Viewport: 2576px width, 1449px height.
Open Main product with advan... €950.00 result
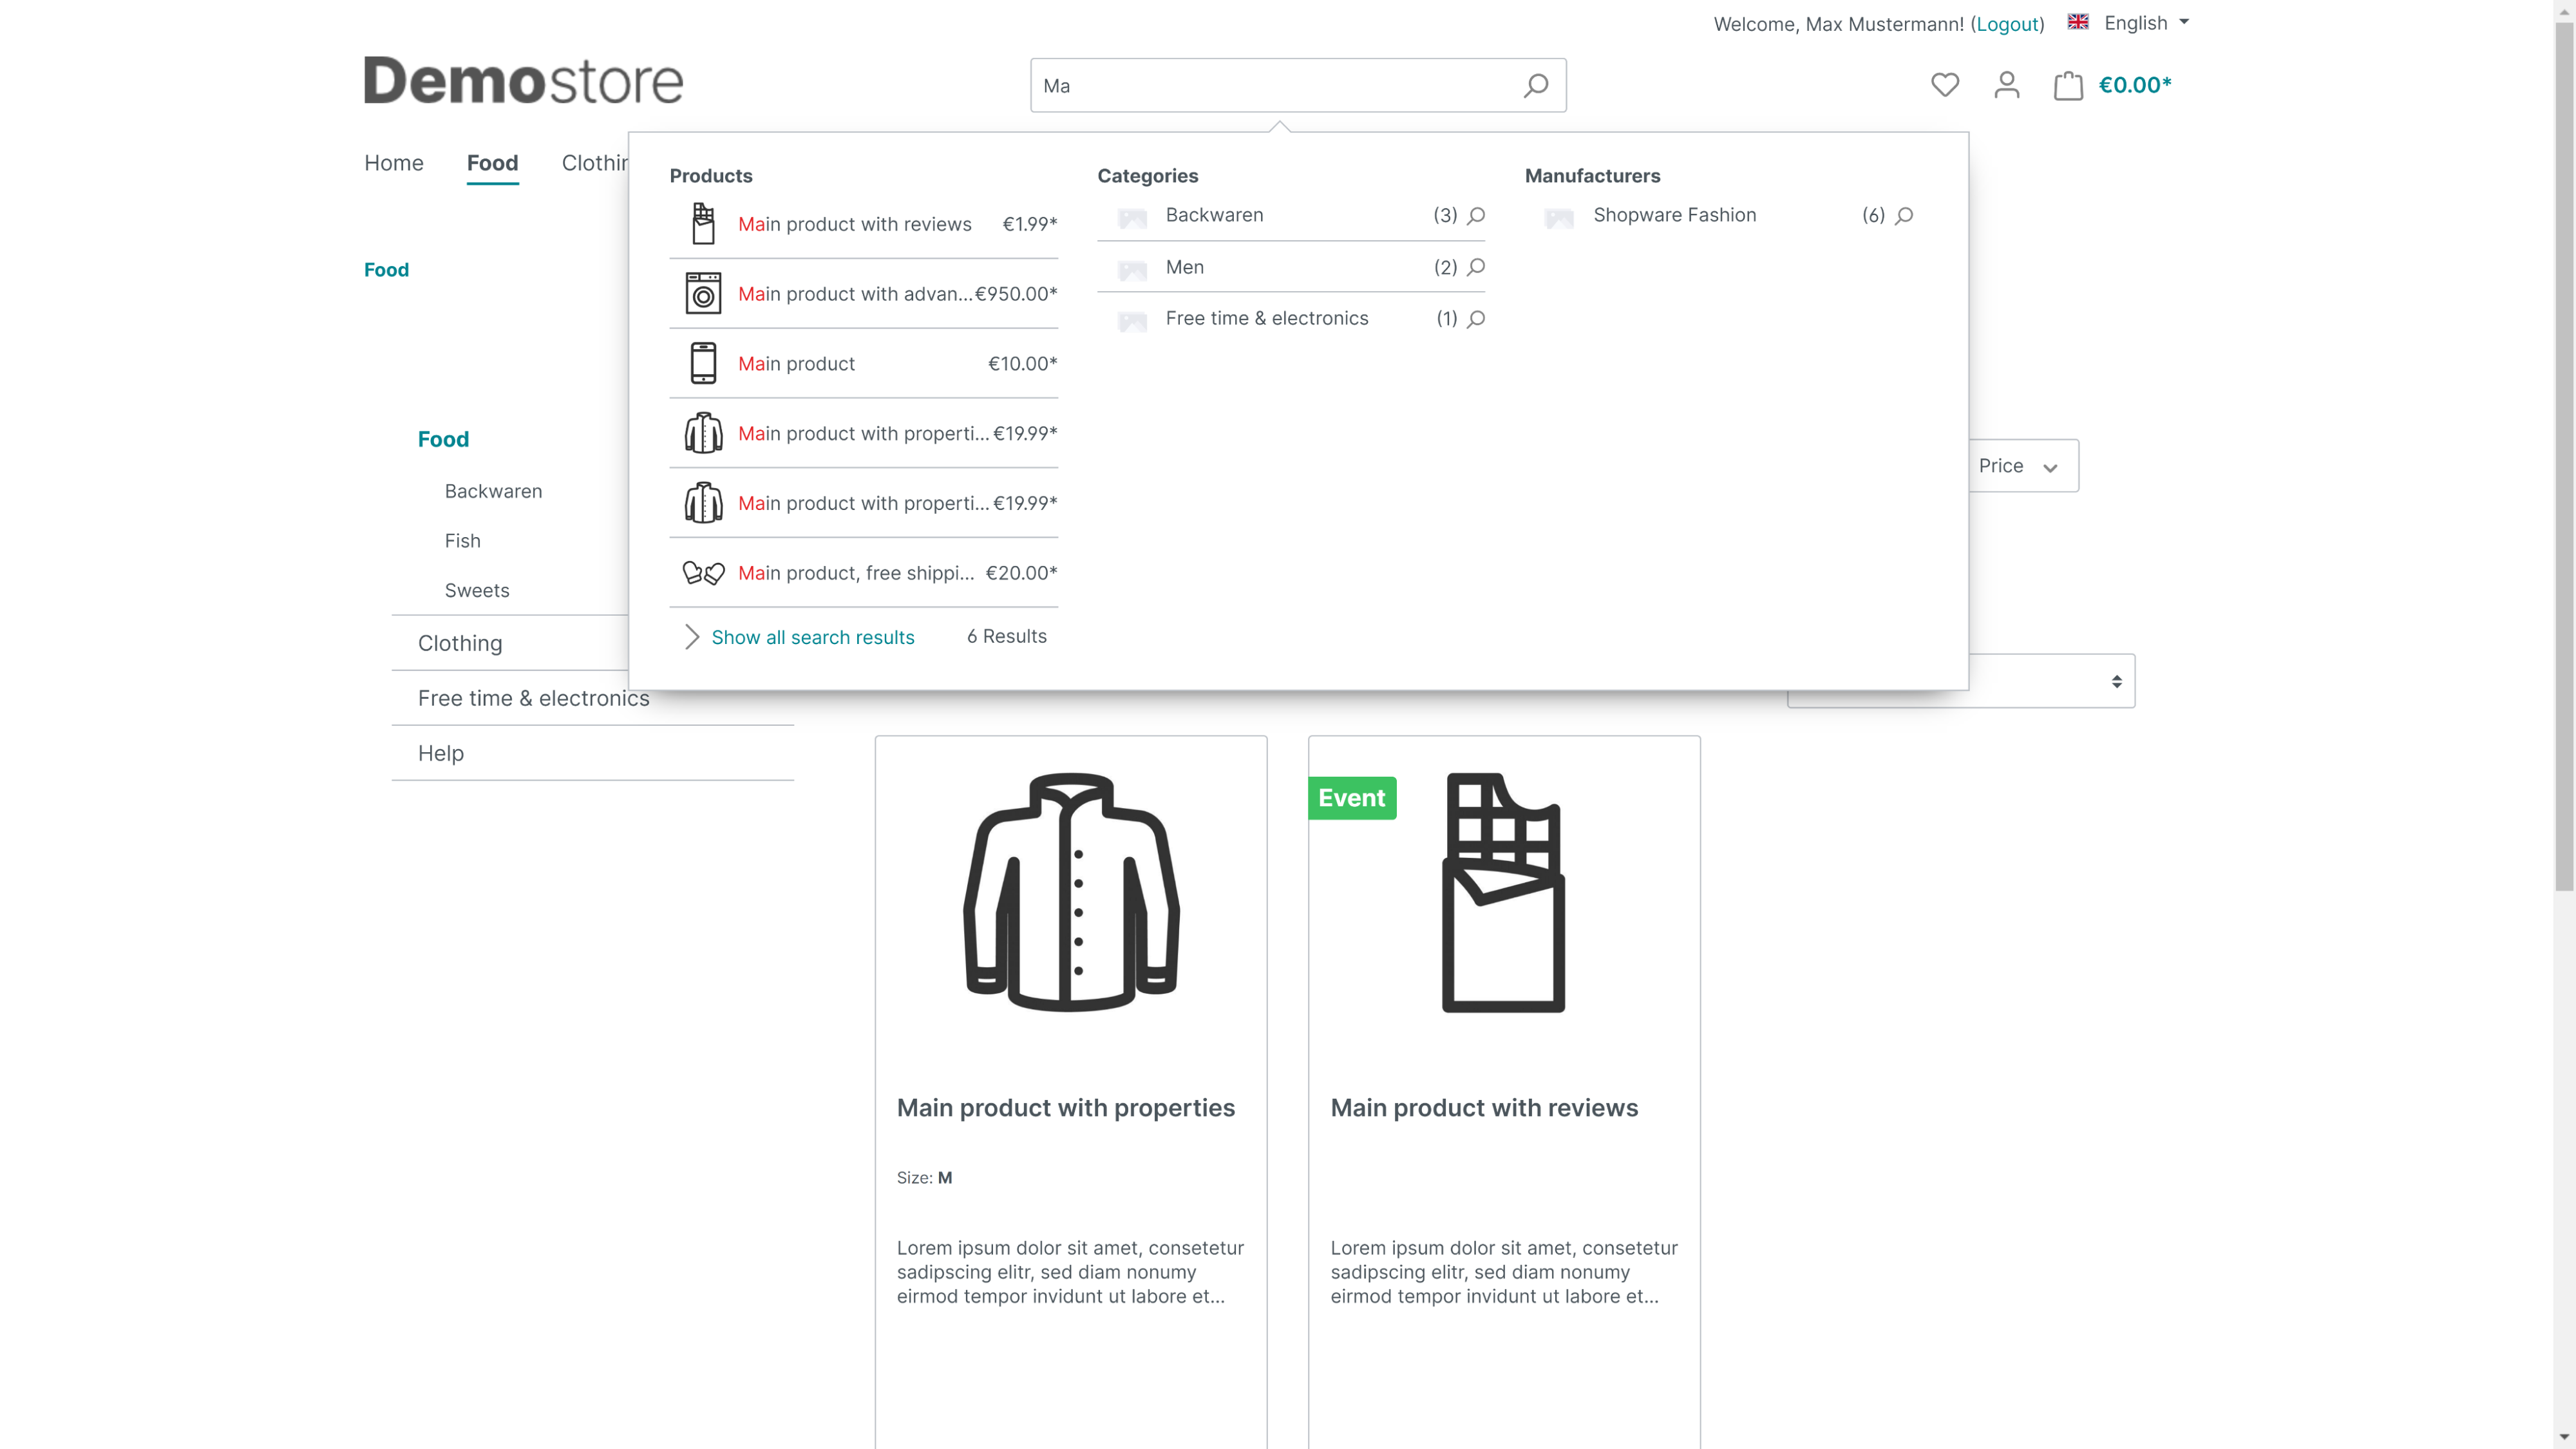pyautogui.click(x=864, y=293)
